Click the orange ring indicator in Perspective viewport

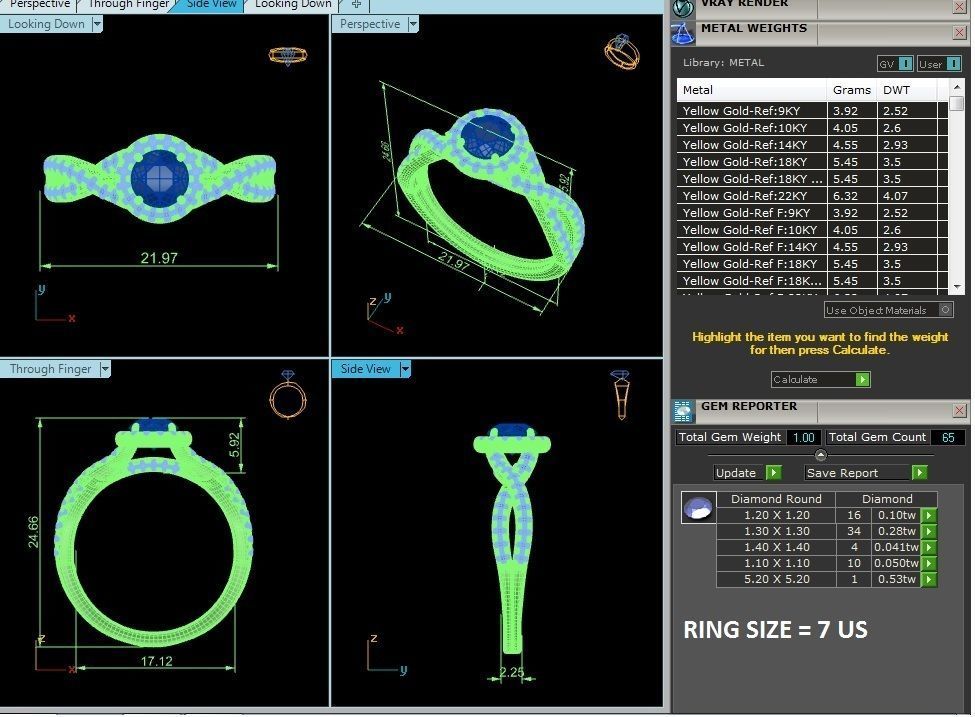pos(622,52)
